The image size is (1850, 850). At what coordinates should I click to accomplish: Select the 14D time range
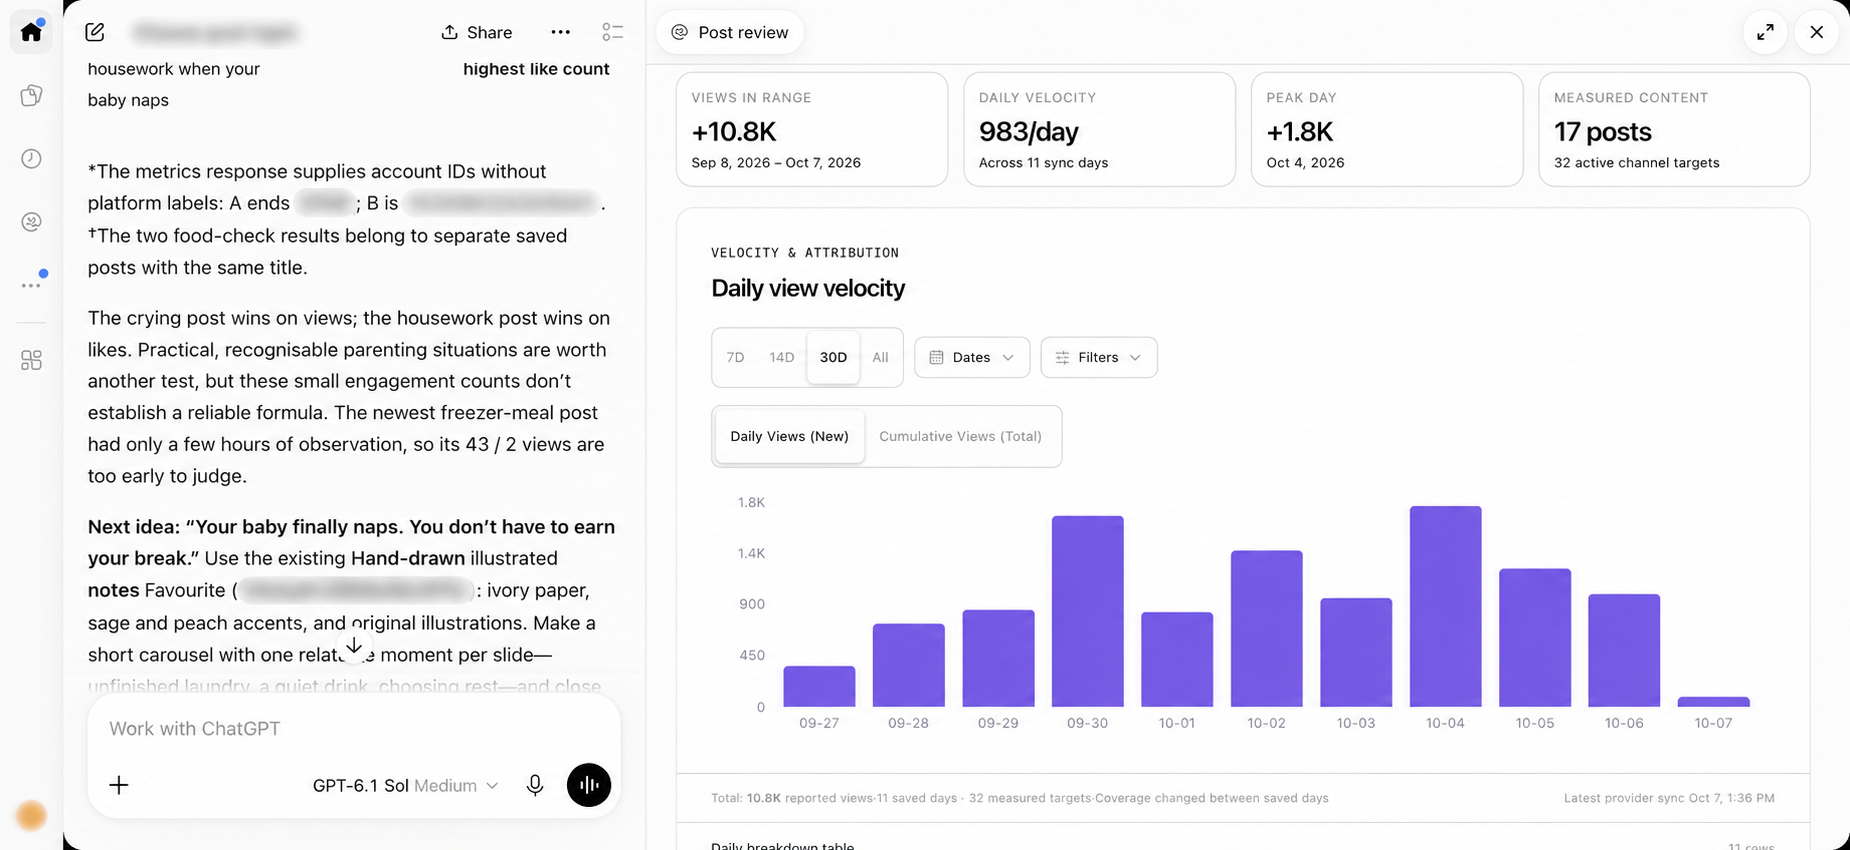click(782, 357)
